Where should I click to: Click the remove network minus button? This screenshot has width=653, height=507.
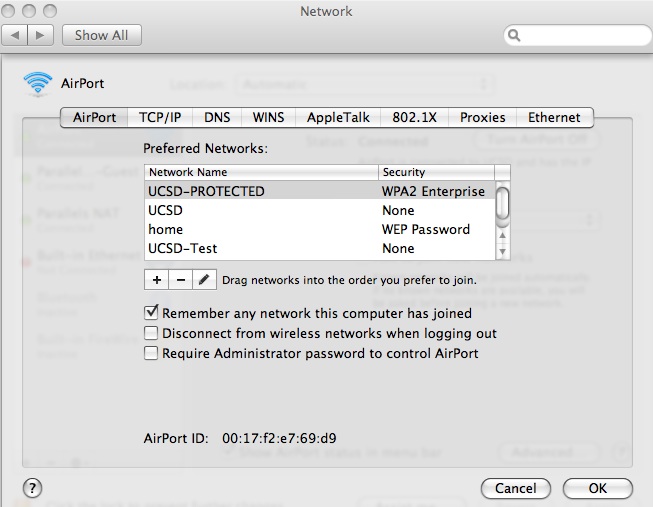point(180,281)
